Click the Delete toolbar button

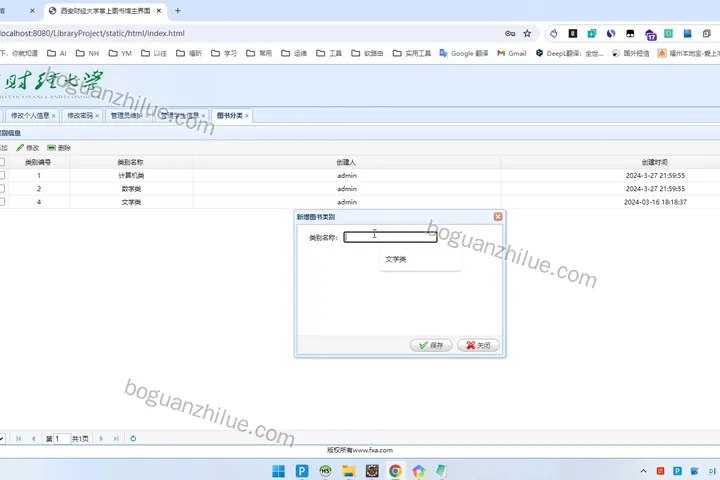point(59,147)
